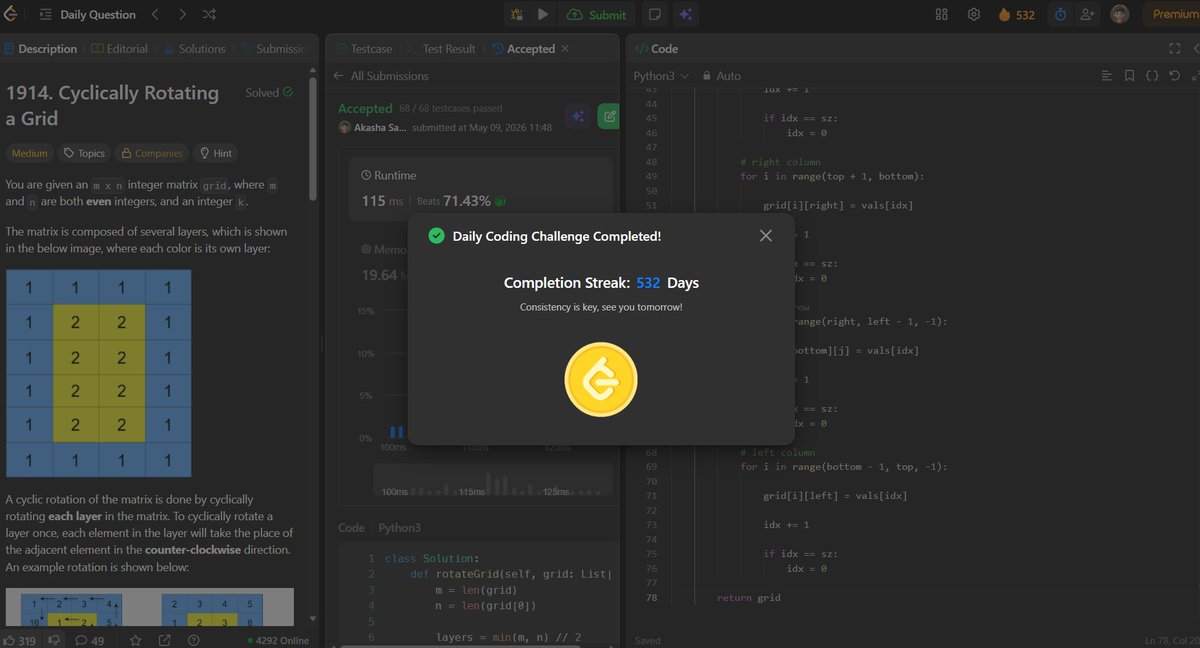Click the bookmark icon in code editor
The width and height of the screenshot is (1200, 648).
click(1129, 76)
